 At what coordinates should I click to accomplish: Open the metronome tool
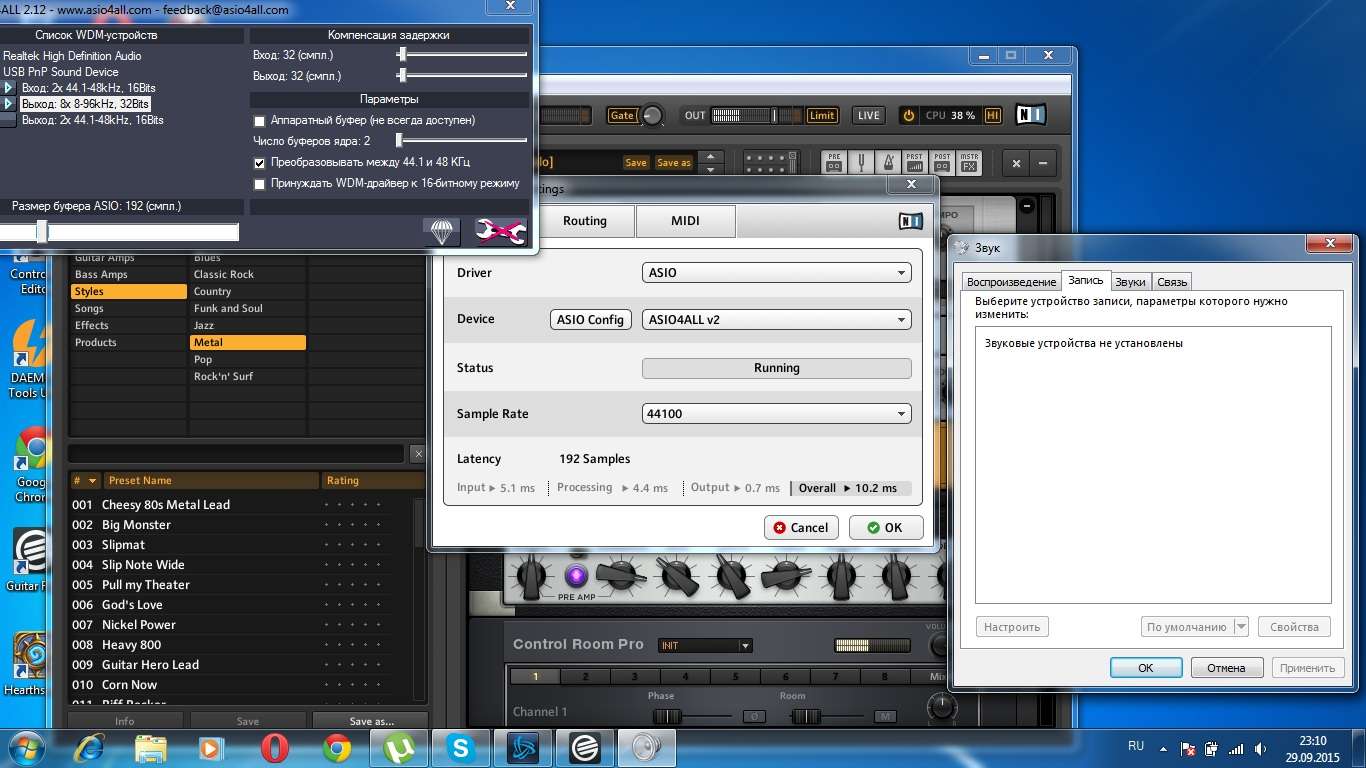[x=887, y=162]
